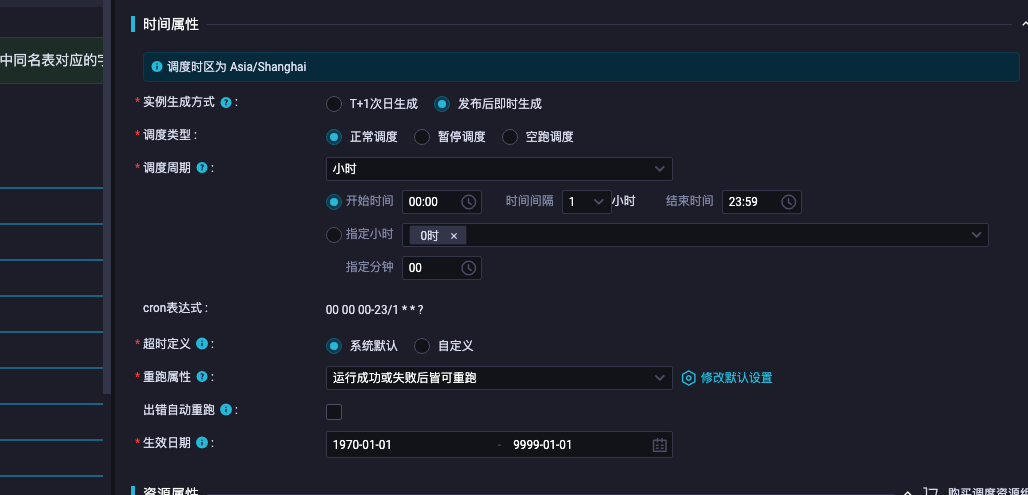Expand 时间间隔 dropdown
The height and width of the screenshot is (495, 1028).
586,202
